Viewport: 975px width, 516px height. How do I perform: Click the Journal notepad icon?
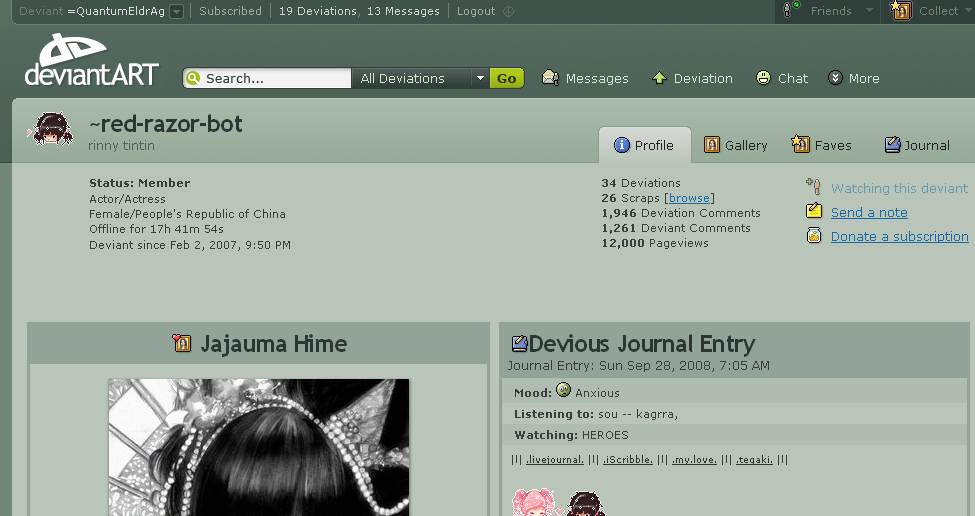click(892, 144)
